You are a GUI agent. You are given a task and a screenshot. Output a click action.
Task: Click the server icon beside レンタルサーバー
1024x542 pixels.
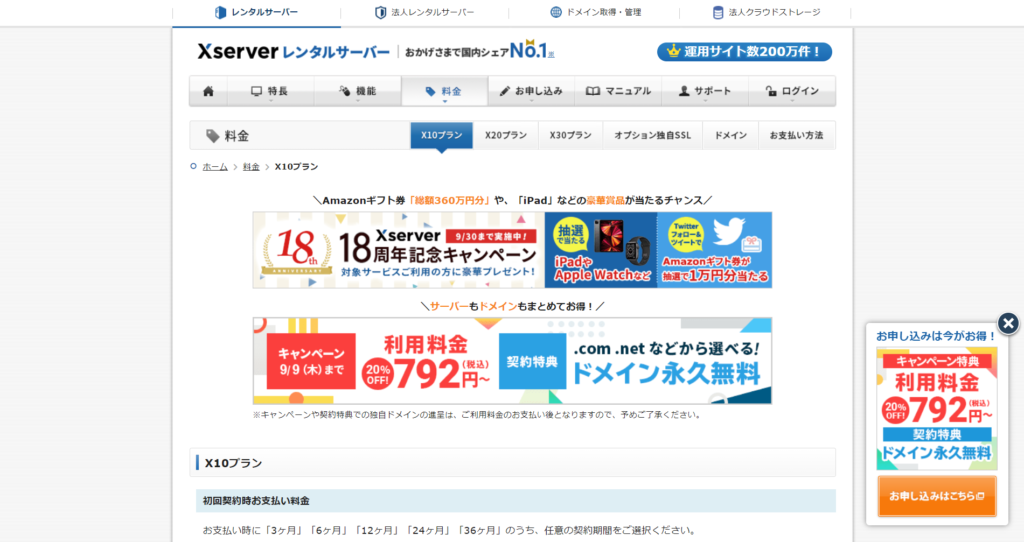[221, 12]
